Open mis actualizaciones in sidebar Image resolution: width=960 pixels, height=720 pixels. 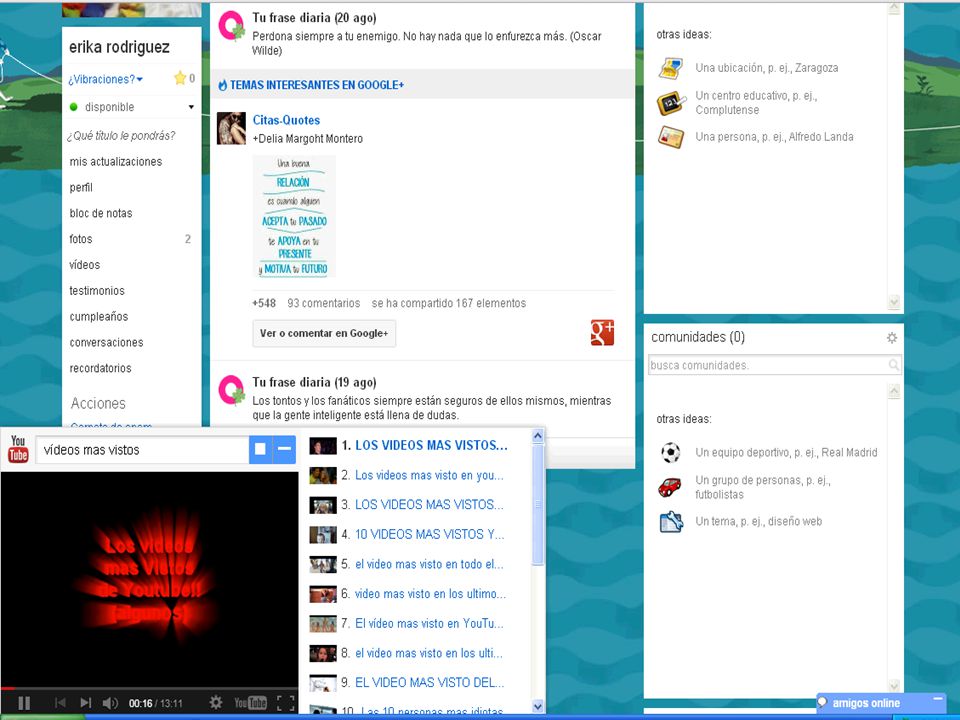[116, 162]
